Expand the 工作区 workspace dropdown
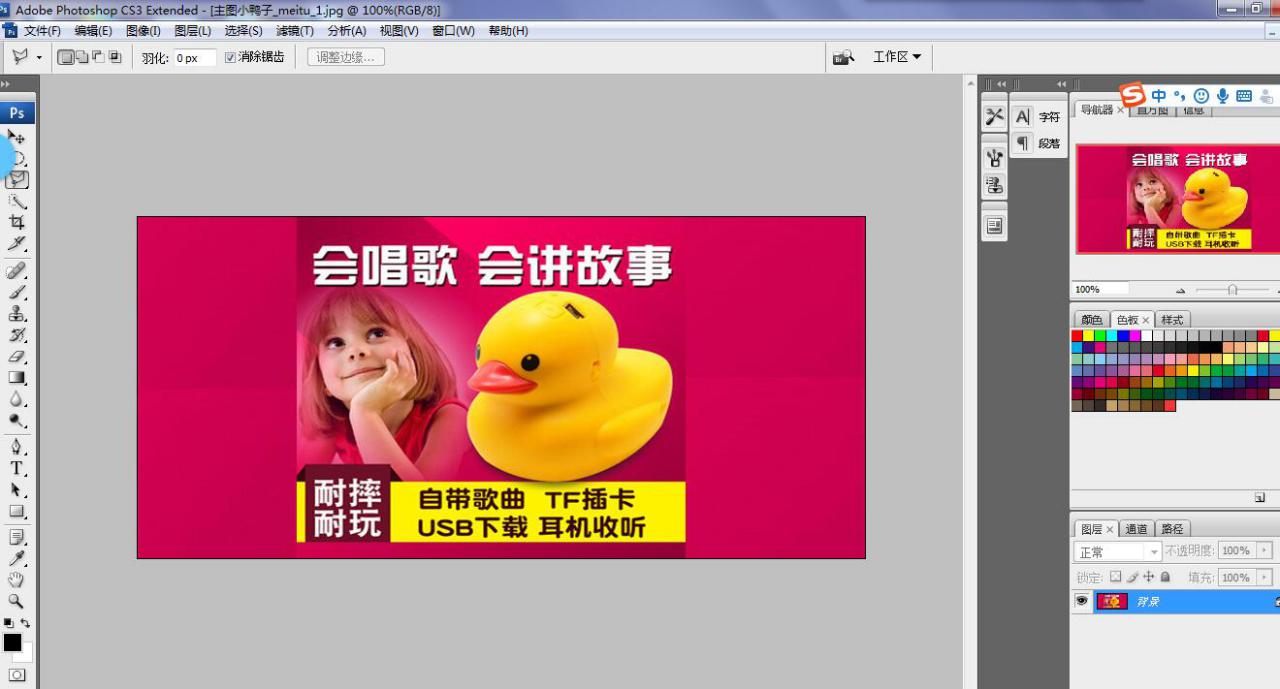This screenshot has width=1280, height=689. click(x=897, y=57)
